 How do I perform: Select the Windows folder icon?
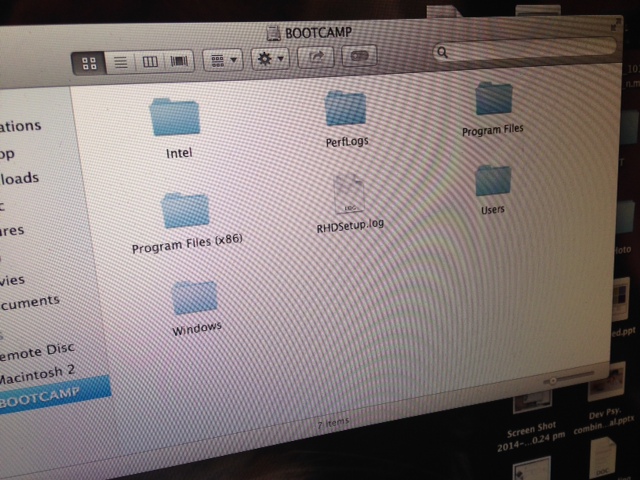click(194, 298)
